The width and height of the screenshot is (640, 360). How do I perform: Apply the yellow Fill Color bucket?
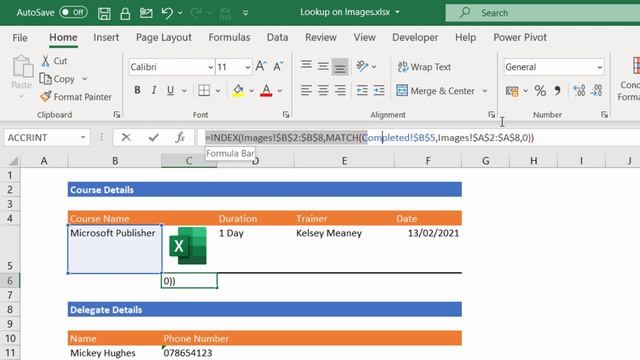pos(238,90)
